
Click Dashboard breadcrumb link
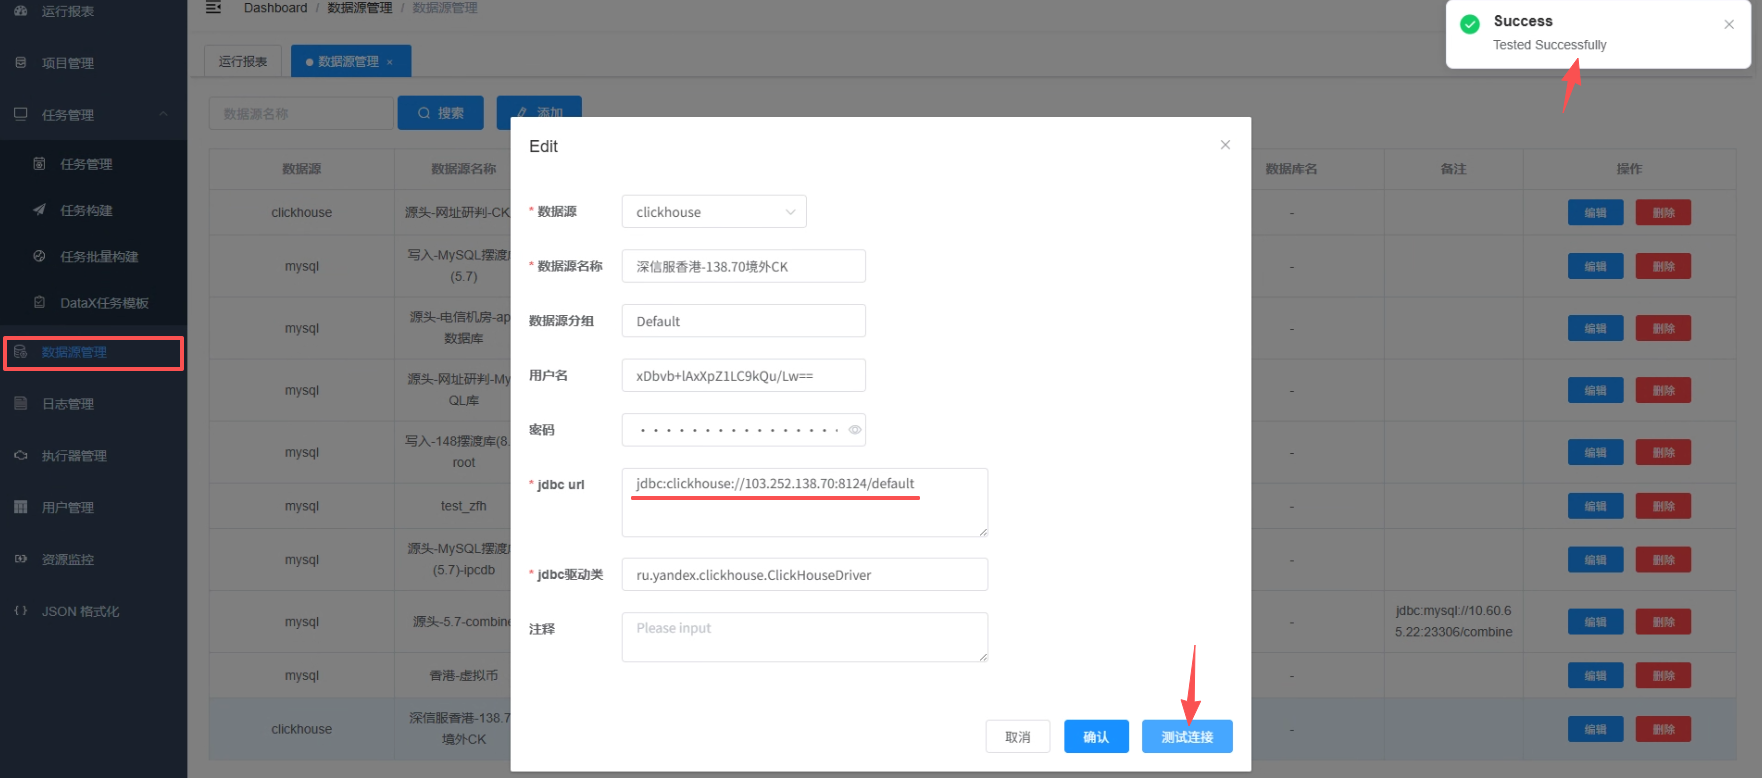pyautogui.click(x=275, y=8)
